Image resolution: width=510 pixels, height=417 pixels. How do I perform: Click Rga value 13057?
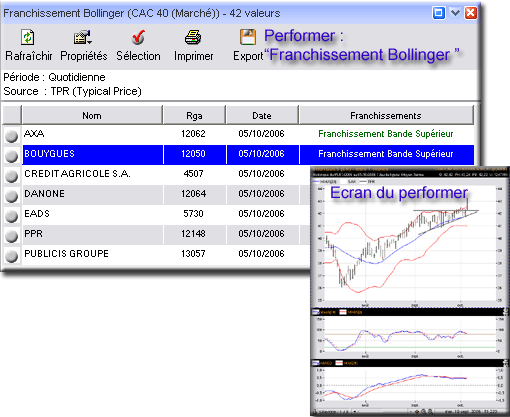[x=193, y=254]
